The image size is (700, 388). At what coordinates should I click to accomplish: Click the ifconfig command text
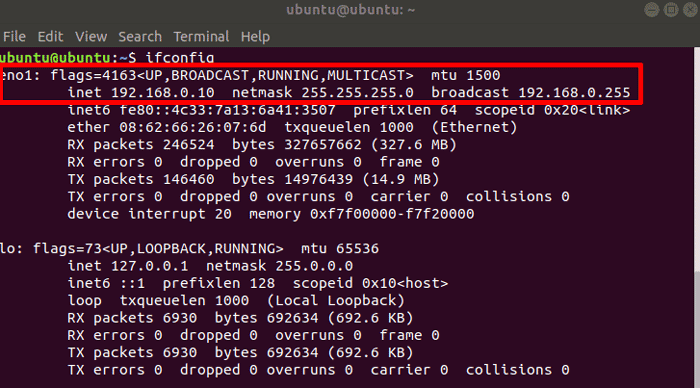click(180, 58)
